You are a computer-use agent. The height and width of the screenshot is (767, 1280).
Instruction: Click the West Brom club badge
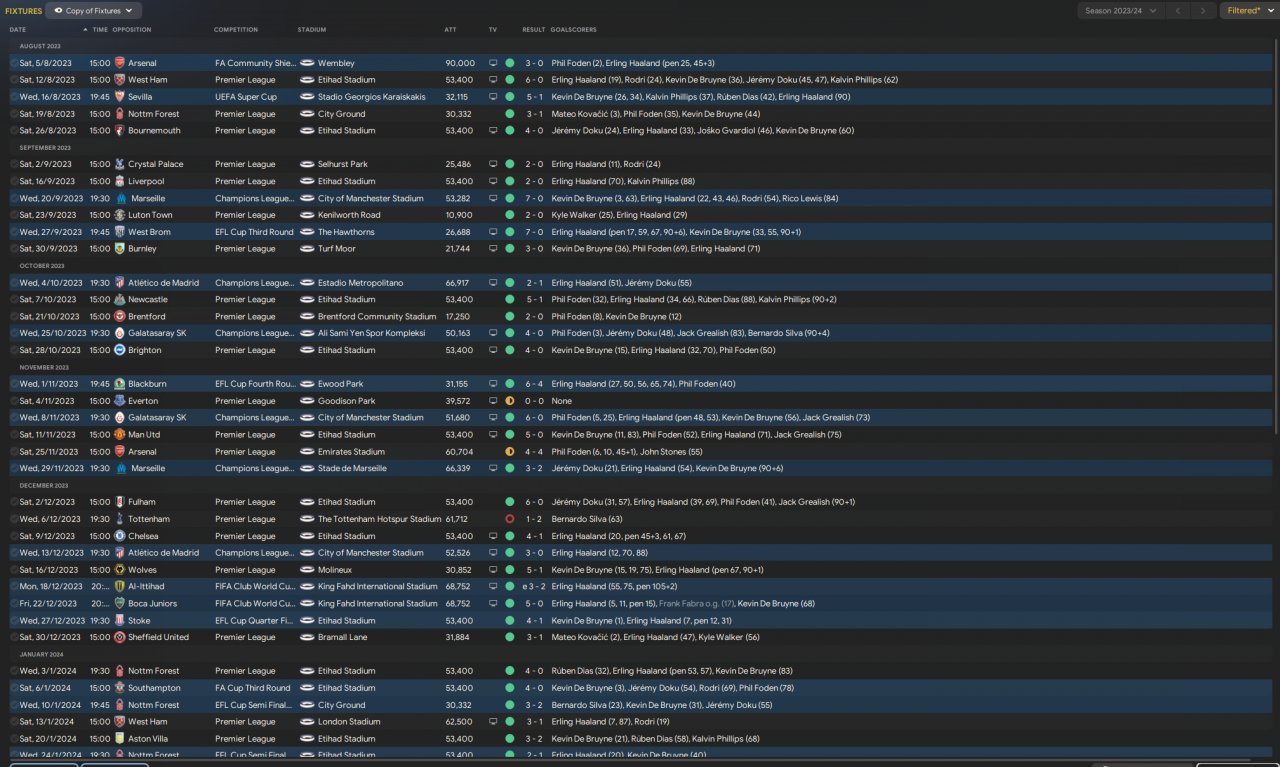pyautogui.click(x=120, y=232)
